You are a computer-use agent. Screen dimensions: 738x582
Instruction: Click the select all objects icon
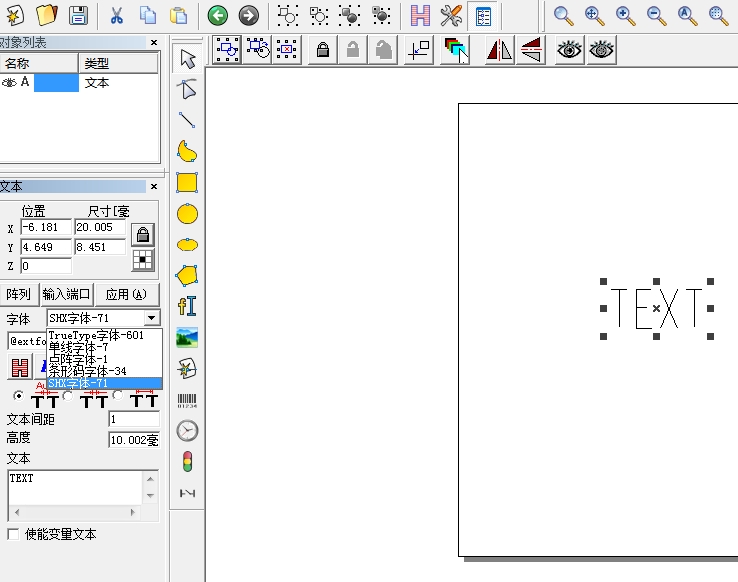[x=227, y=49]
